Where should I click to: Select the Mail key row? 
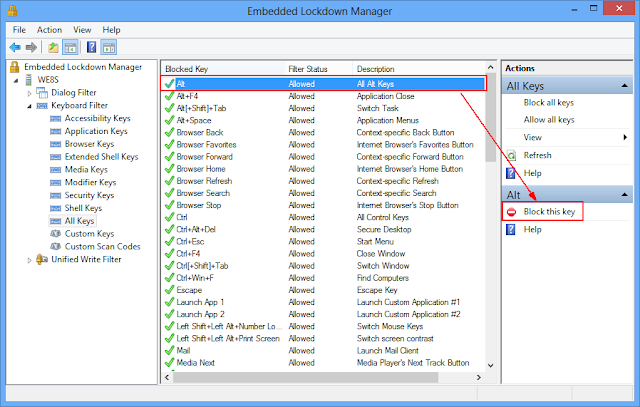(323, 351)
